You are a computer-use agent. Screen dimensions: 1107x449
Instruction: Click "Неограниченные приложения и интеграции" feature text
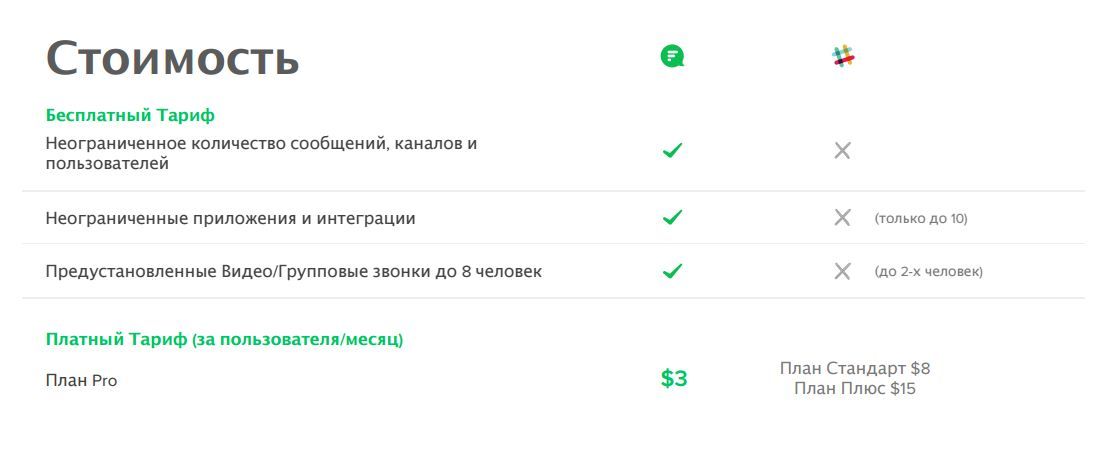tap(230, 218)
